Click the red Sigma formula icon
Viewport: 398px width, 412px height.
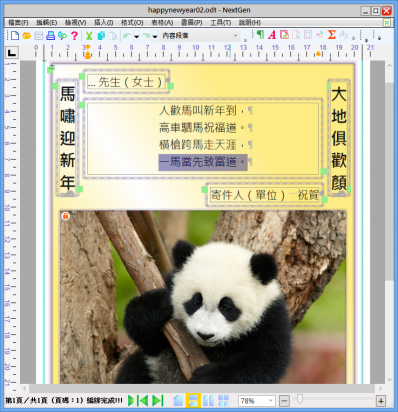point(331,35)
